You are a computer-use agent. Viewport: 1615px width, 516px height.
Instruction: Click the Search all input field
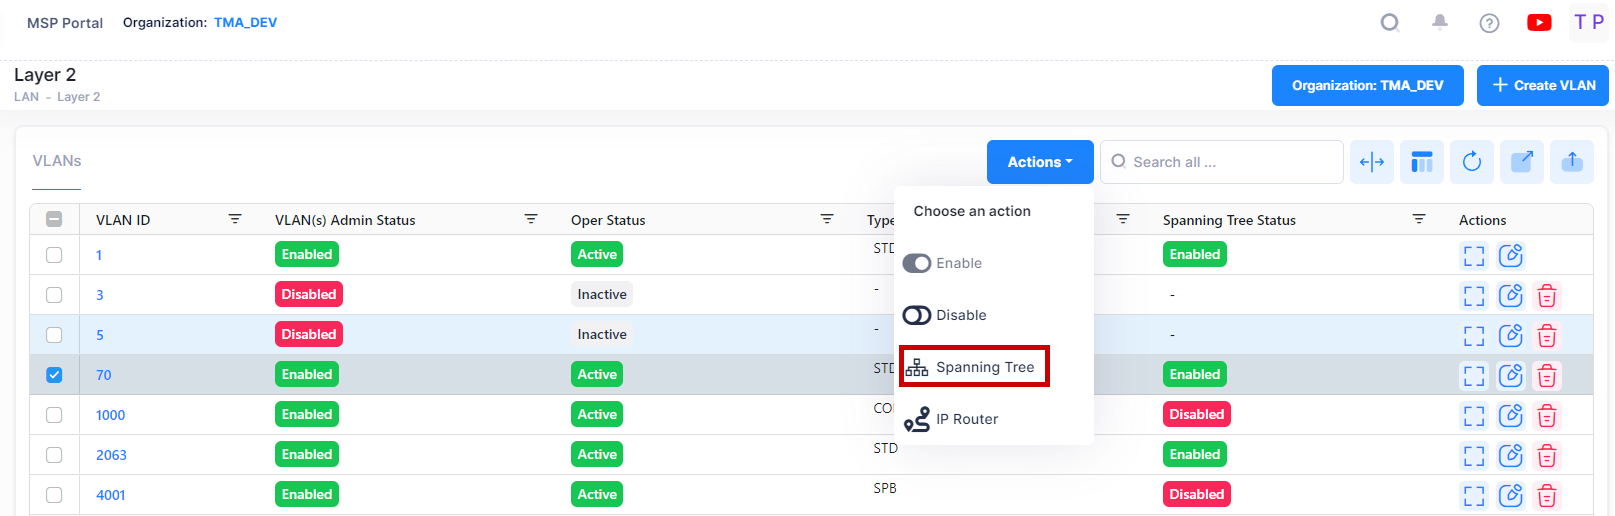point(1230,162)
